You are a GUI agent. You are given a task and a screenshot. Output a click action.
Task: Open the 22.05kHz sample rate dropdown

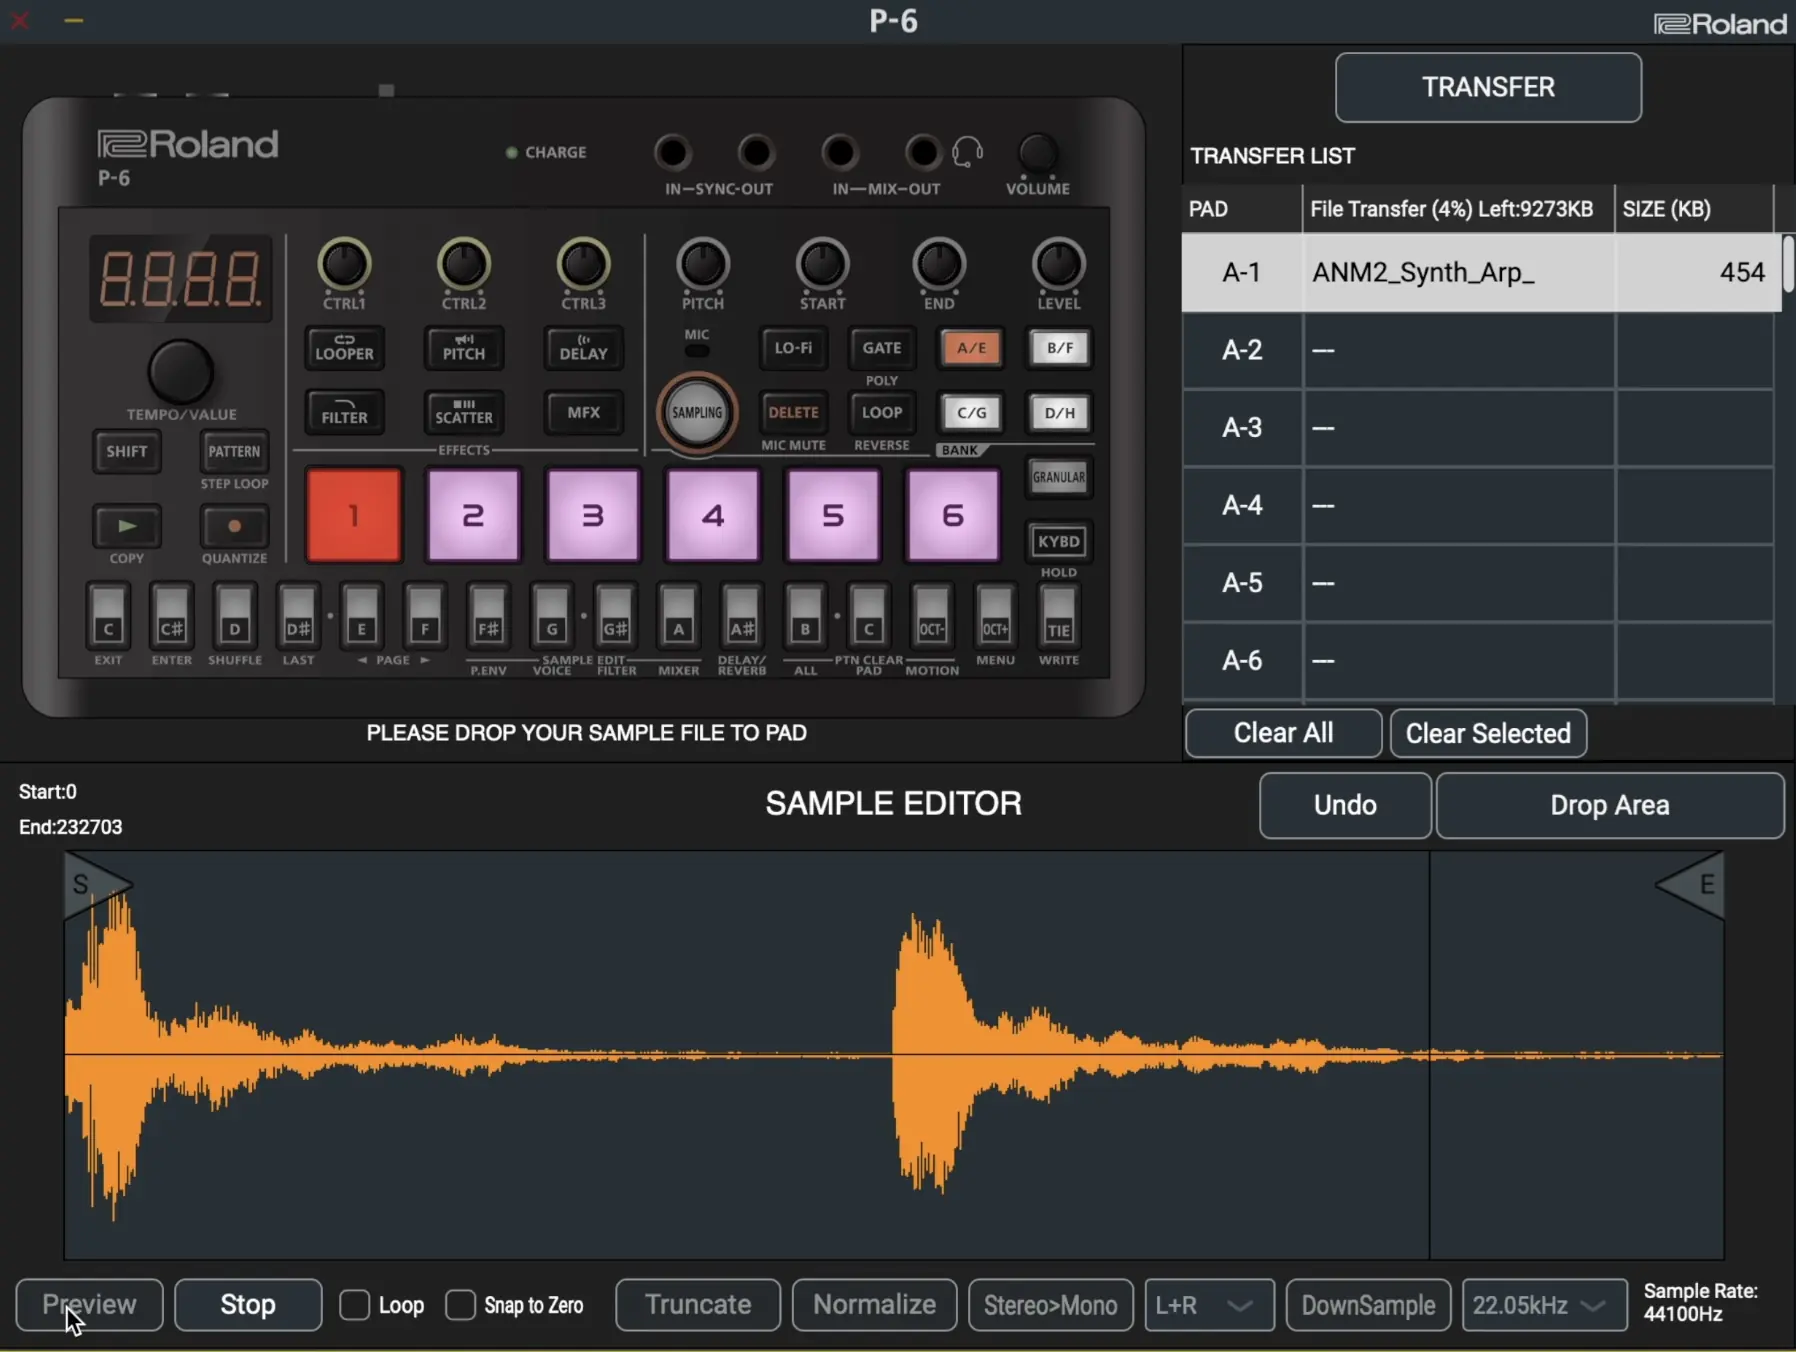point(1544,1305)
